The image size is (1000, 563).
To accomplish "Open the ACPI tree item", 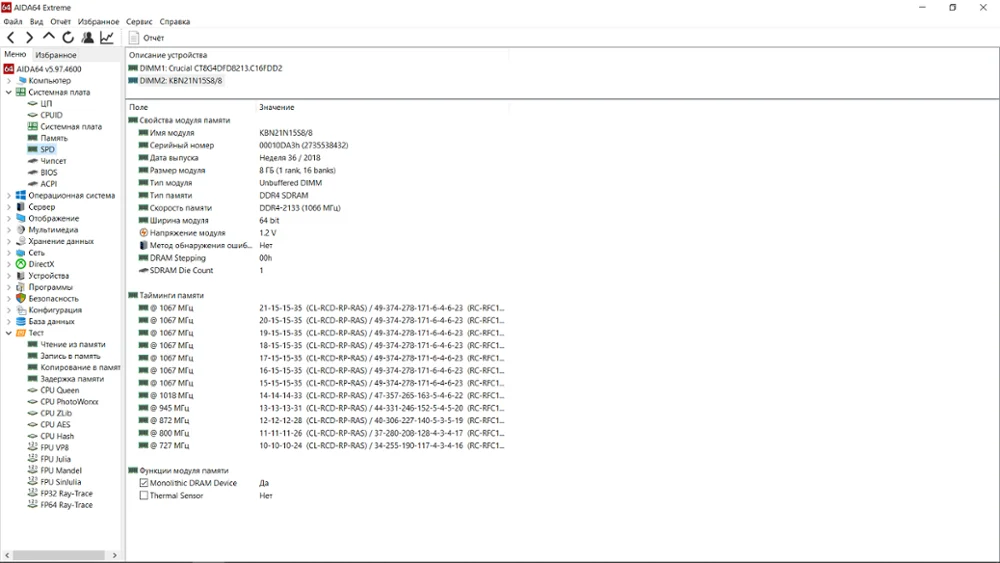I will coord(48,184).
